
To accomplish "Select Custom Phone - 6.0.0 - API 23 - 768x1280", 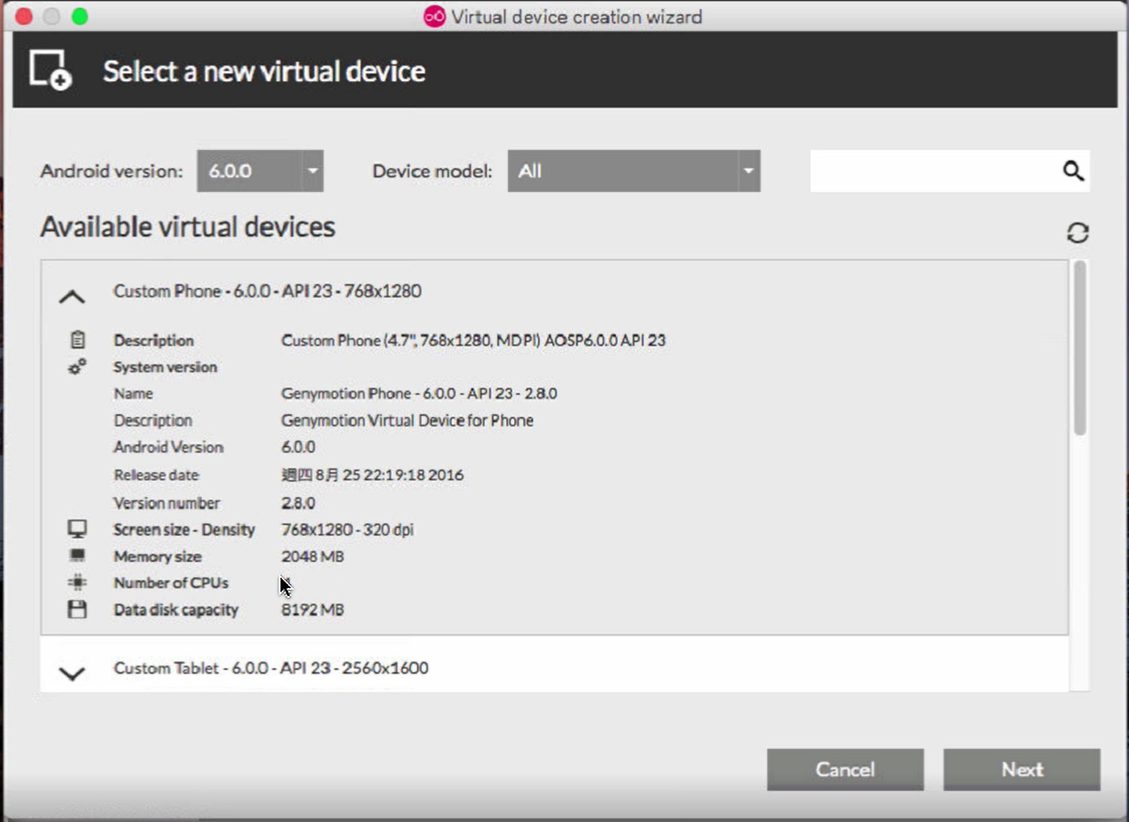I will tap(267, 291).
